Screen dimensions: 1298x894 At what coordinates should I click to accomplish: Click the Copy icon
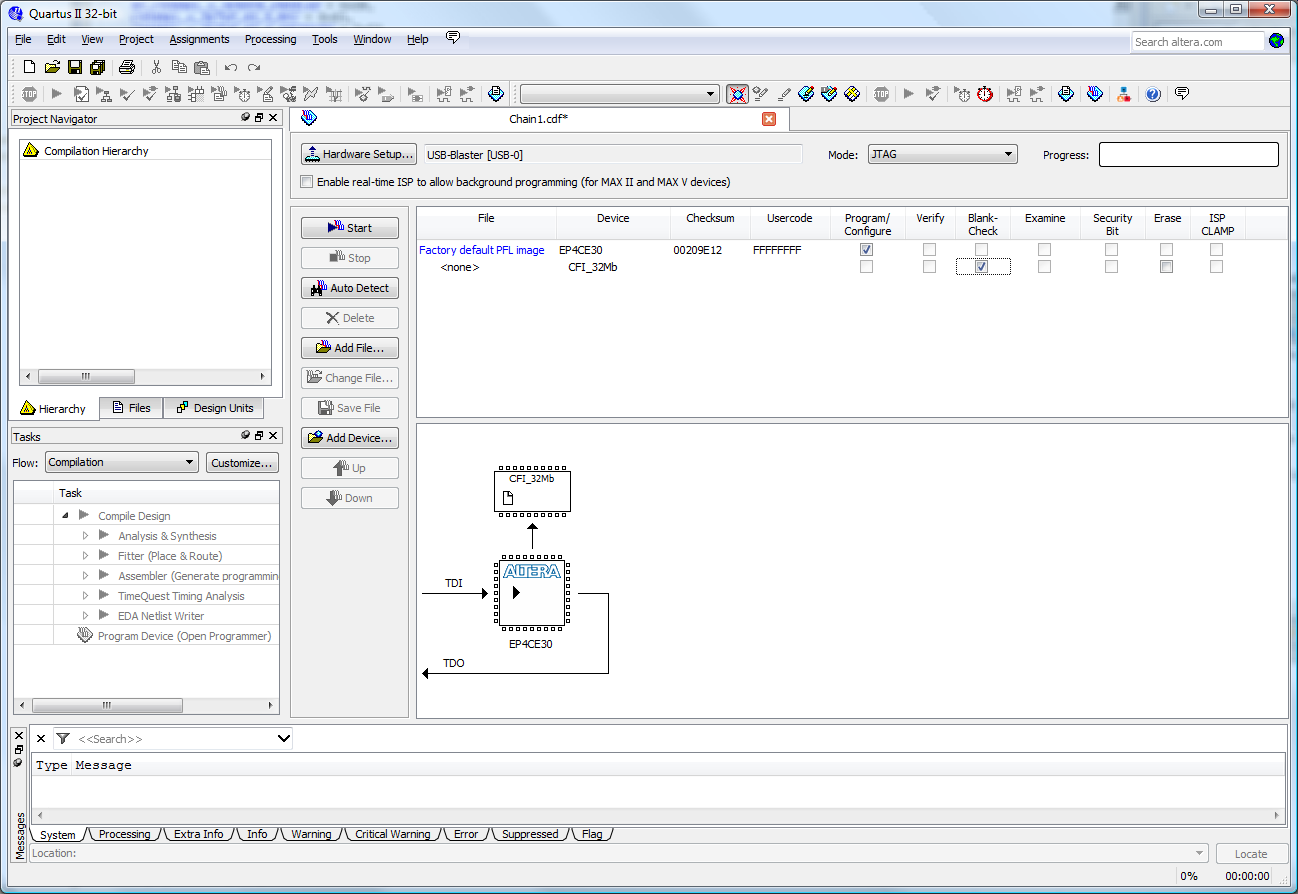coord(179,67)
